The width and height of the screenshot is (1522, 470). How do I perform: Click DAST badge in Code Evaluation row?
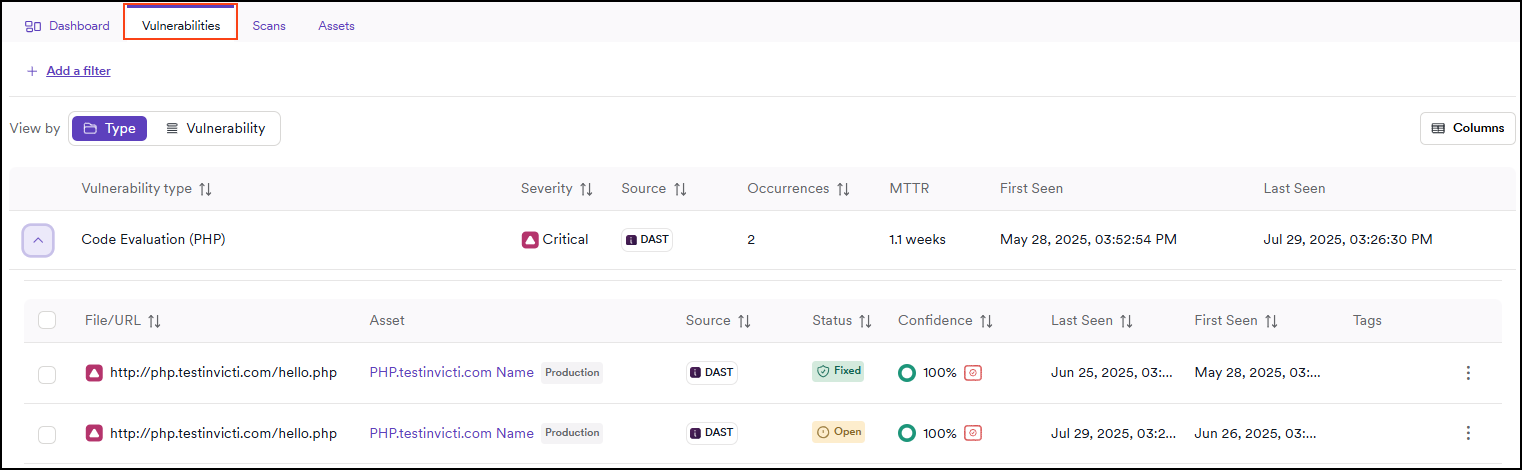click(647, 240)
